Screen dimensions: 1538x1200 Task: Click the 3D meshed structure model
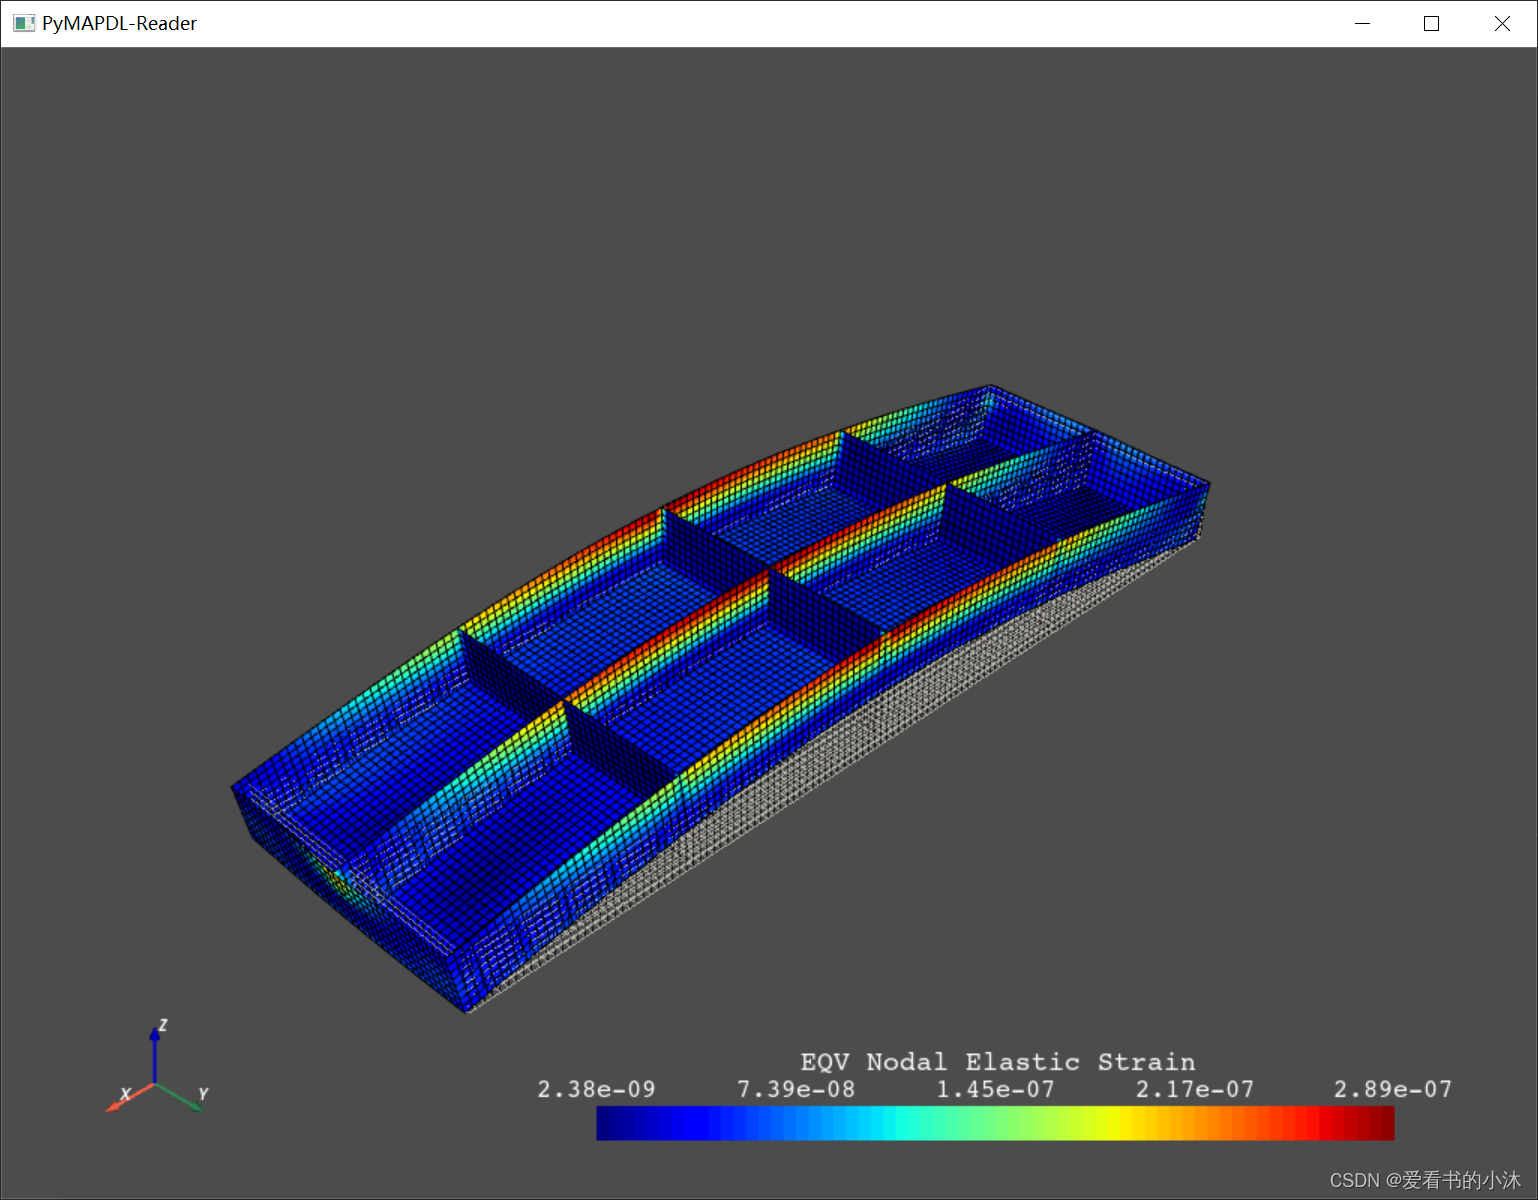click(720, 698)
